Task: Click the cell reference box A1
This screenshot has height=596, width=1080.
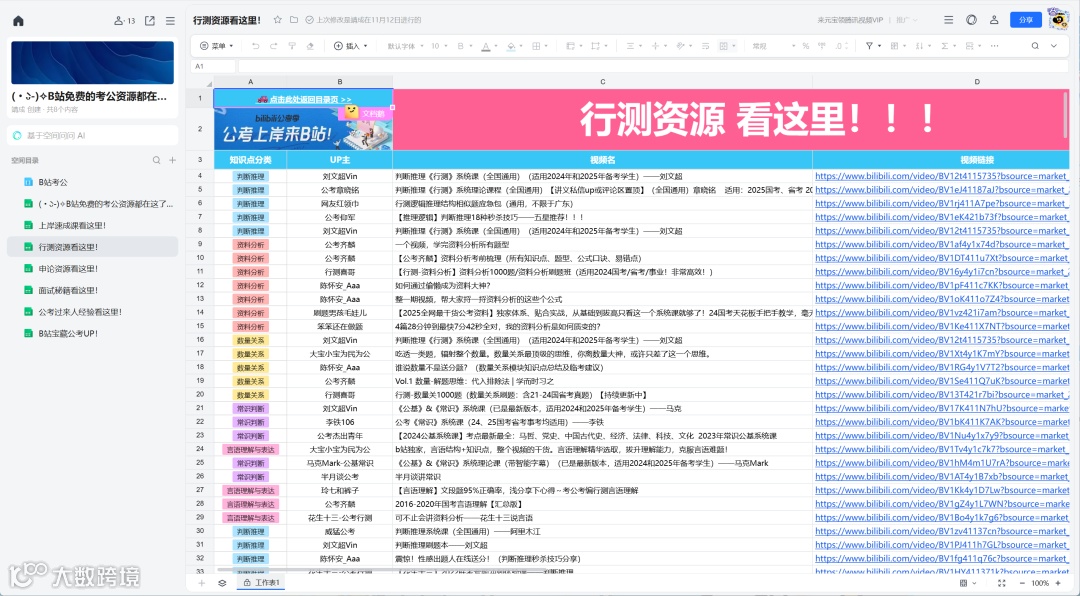Action: click(x=213, y=66)
